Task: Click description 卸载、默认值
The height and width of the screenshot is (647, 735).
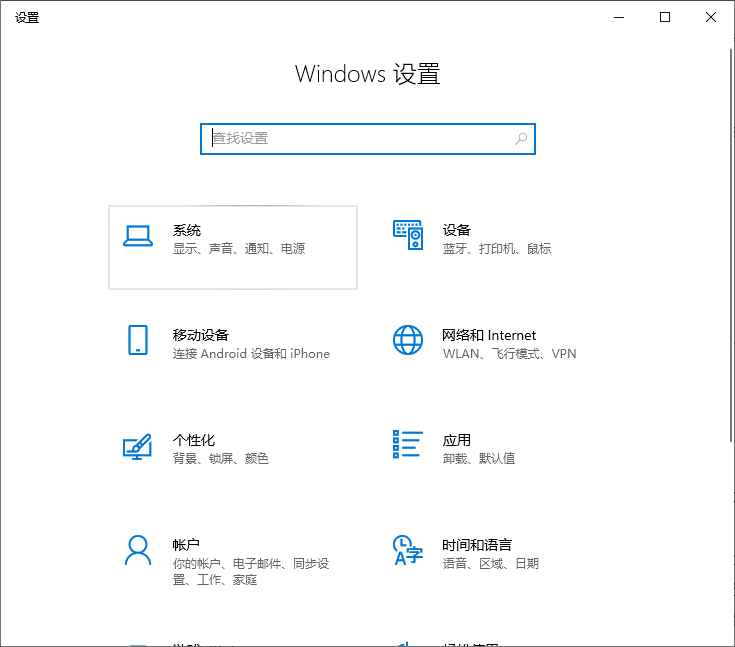Action: coord(479,459)
